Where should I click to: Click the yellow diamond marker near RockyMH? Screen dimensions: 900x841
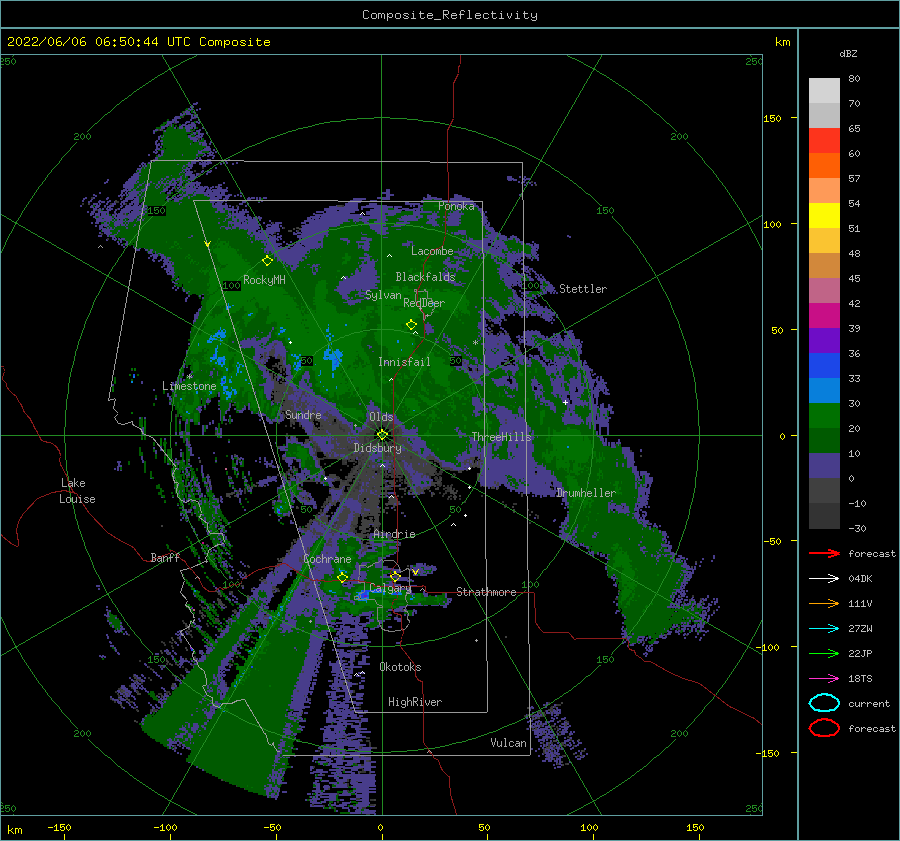coord(267,261)
